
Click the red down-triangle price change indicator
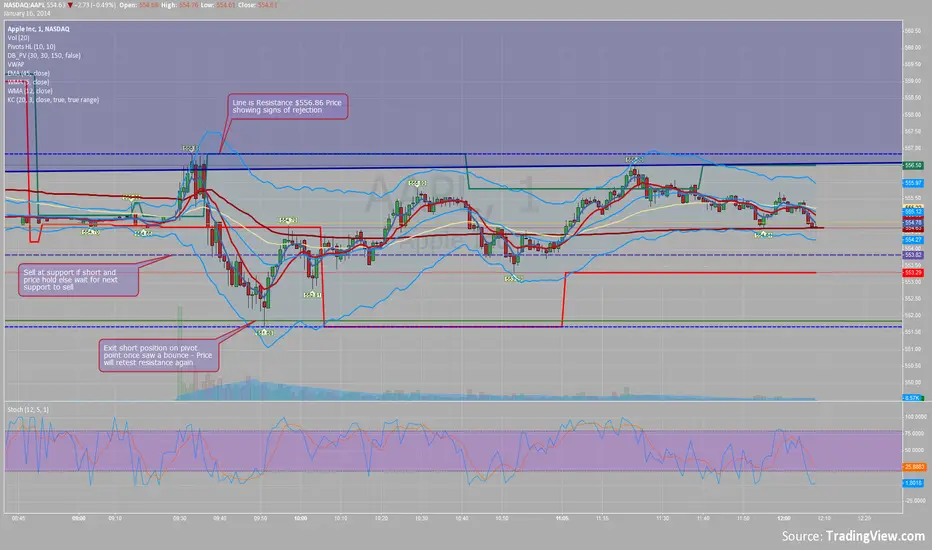71,5
